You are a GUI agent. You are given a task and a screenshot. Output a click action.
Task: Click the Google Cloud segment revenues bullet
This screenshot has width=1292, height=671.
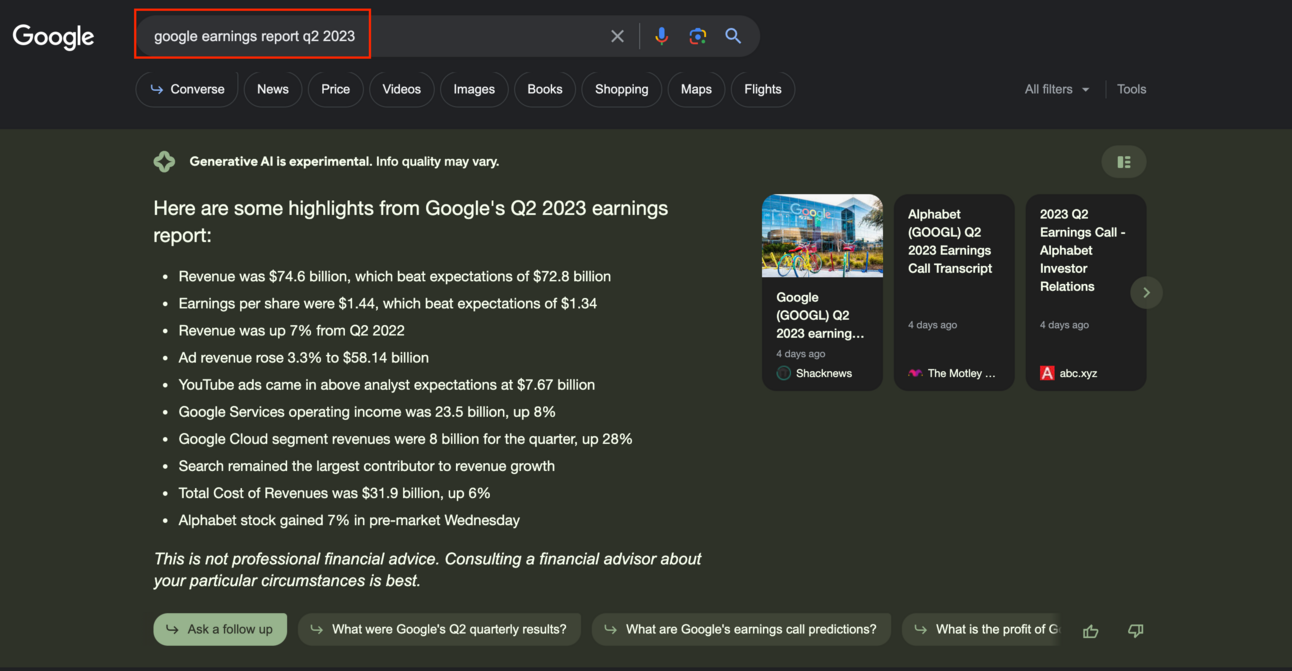pyautogui.click(x=405, y=438)
